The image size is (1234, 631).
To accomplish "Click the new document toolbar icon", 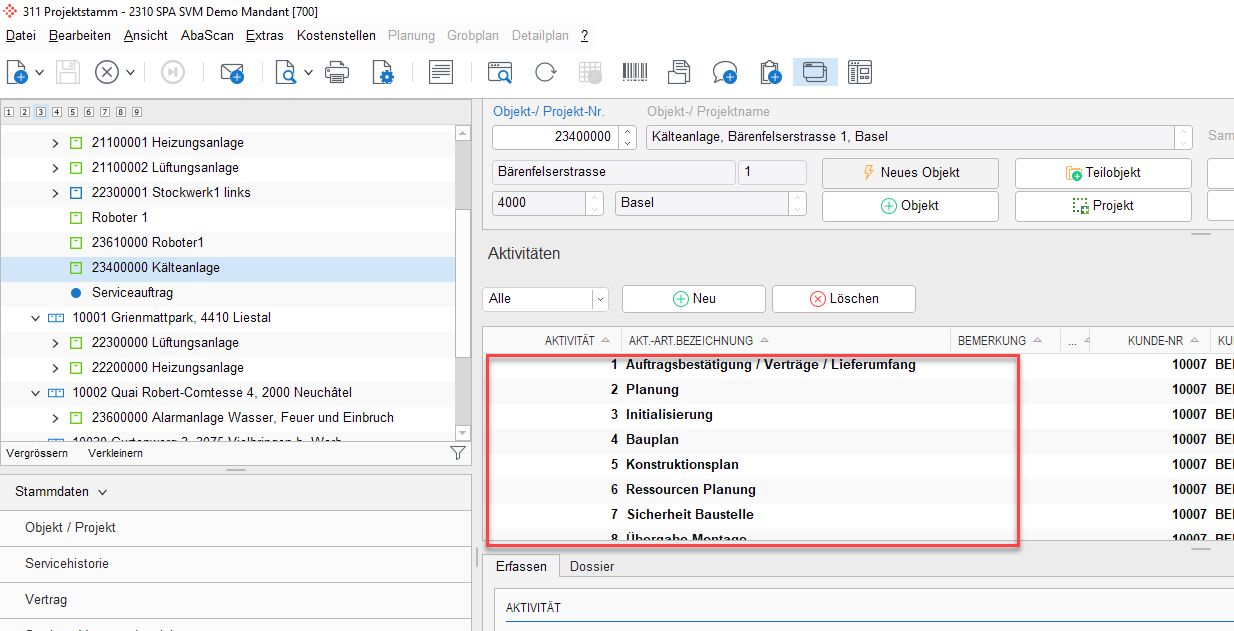I will click(17, 72).
